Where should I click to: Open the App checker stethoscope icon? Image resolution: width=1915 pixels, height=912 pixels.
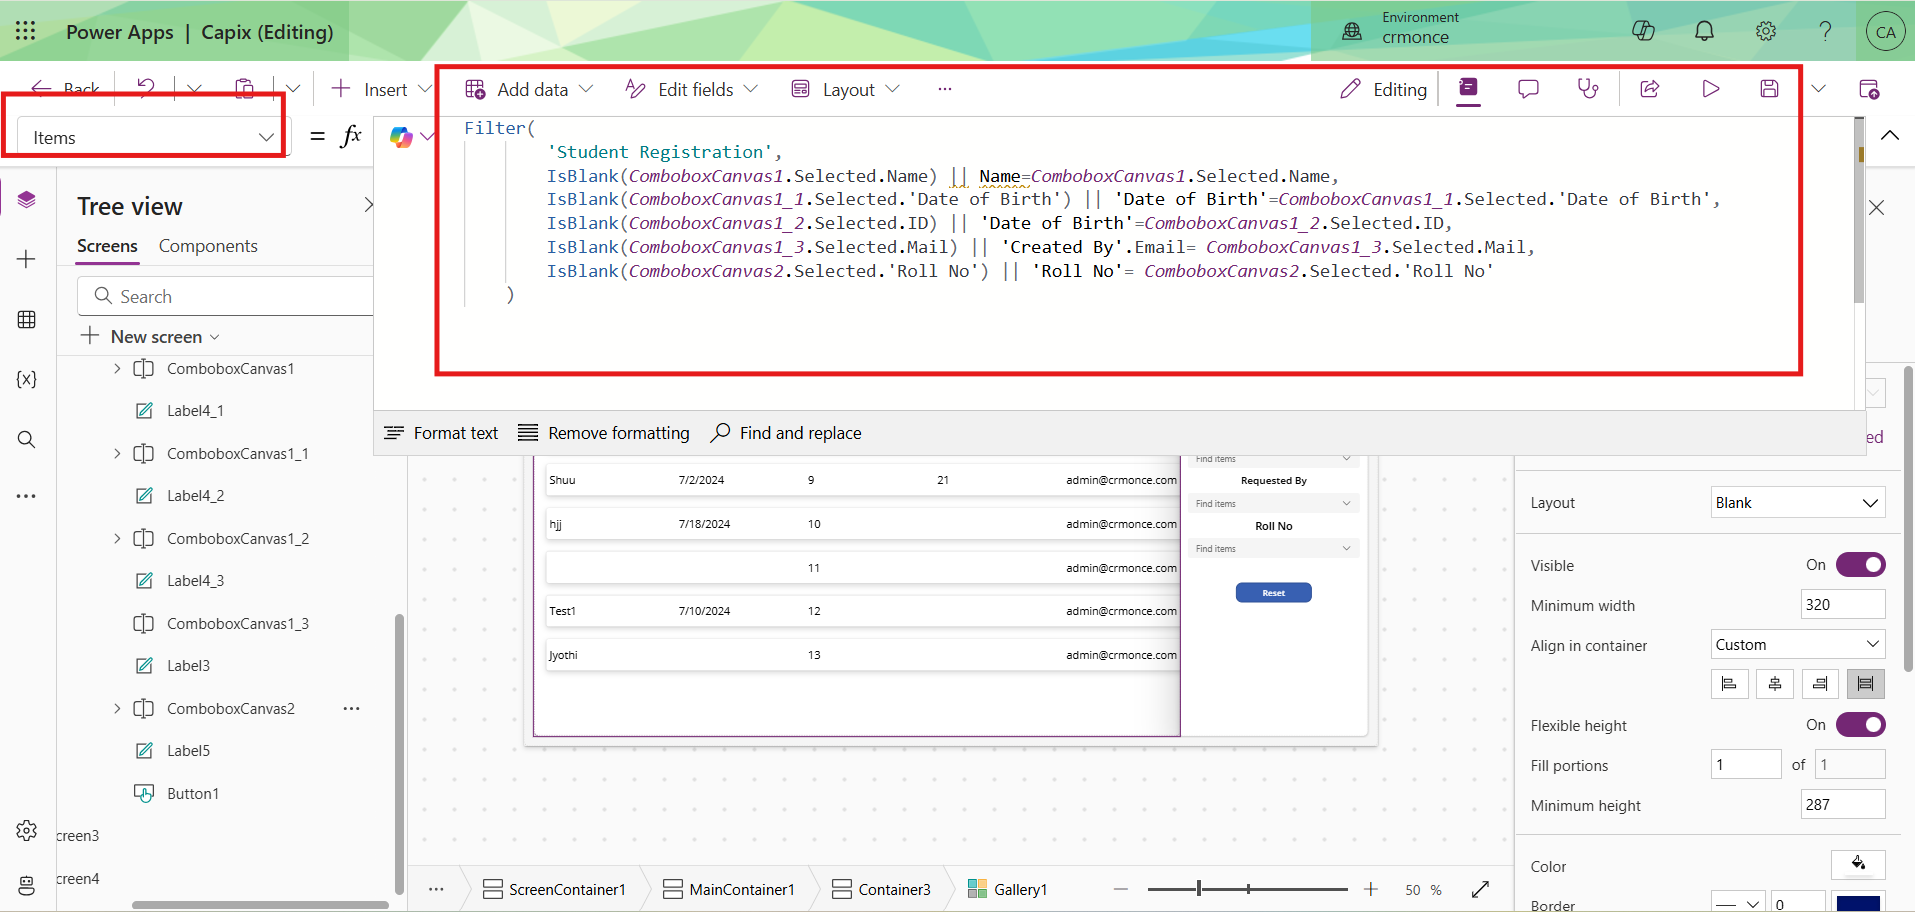pos(1588,89)
